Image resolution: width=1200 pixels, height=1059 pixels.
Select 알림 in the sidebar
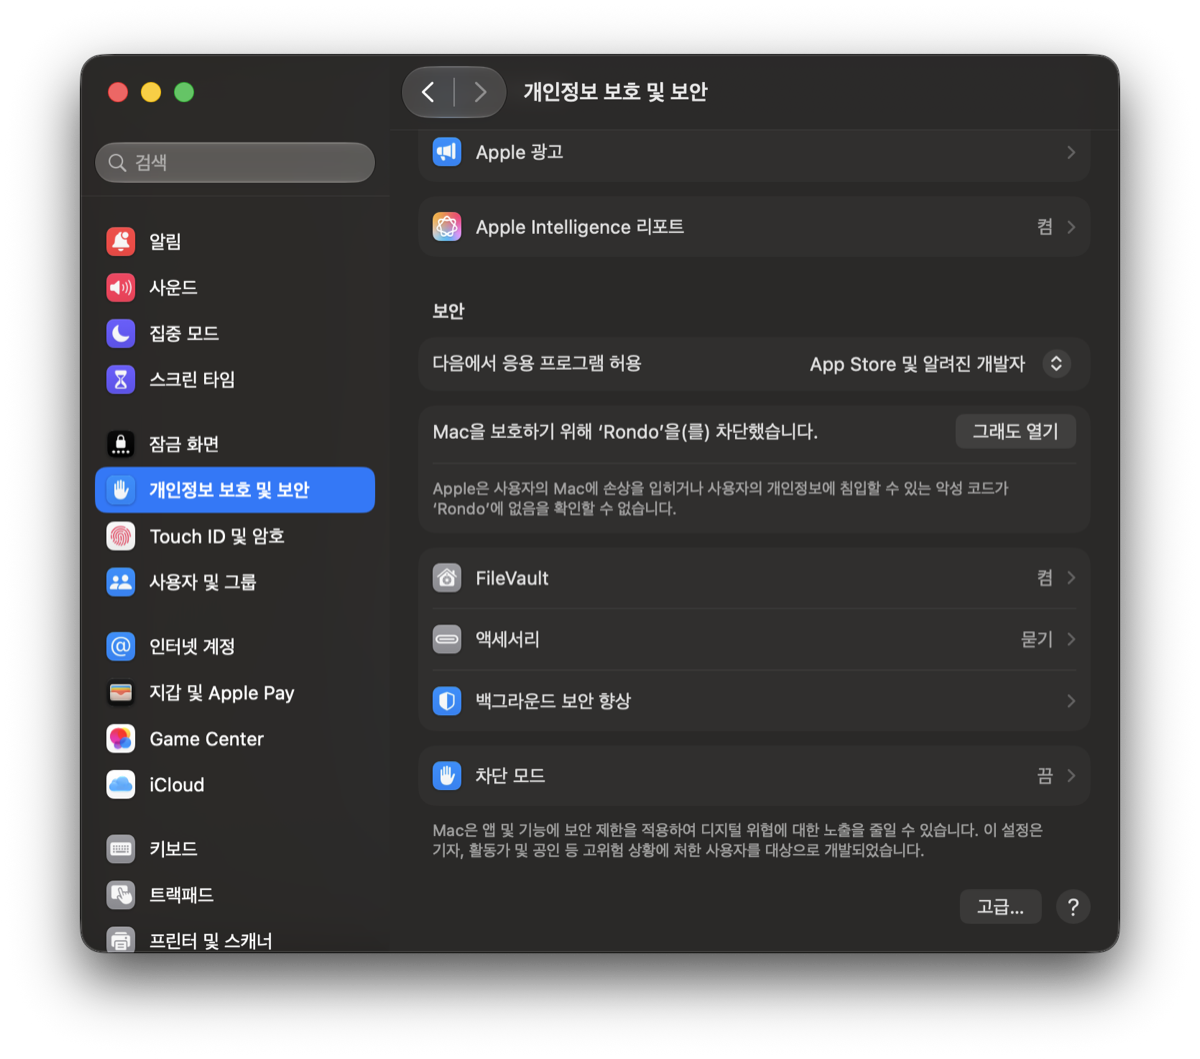pyautogui.click(x=235, y=241)
